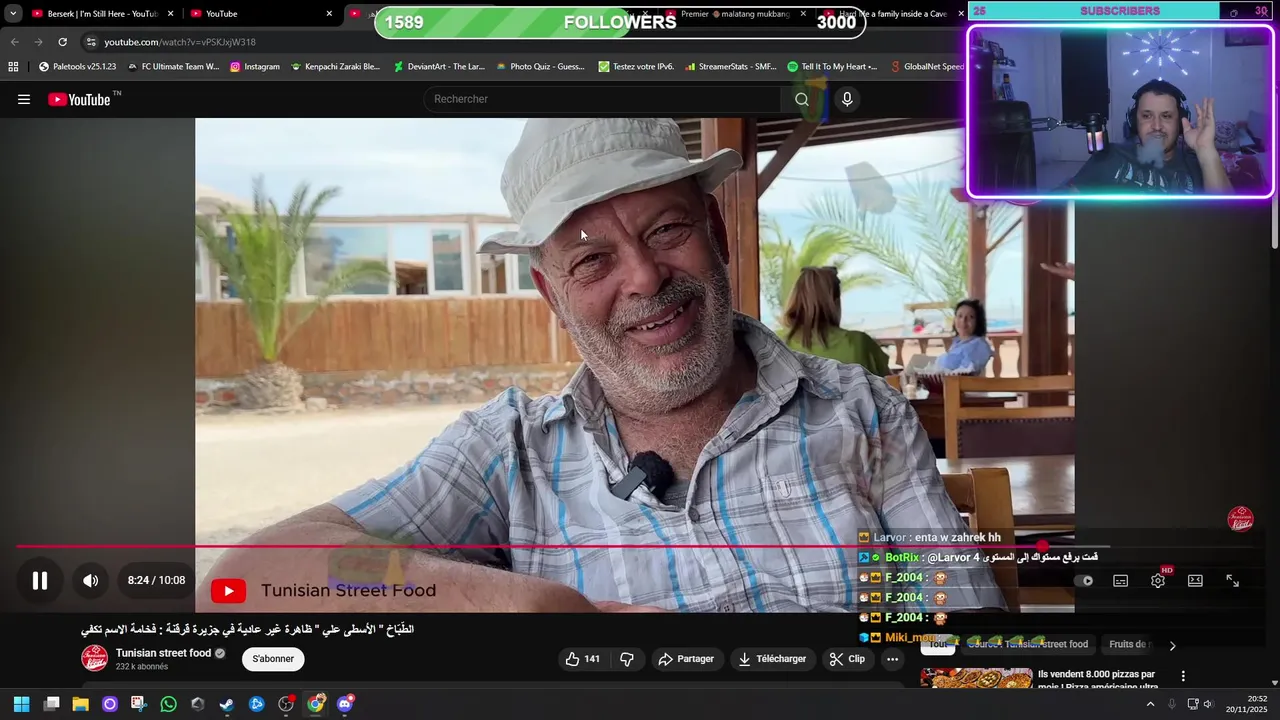This screenshot has width=1280, height=720.
Task: Toggle autoplay switch in the player
Action: (x=1084, y=581)
